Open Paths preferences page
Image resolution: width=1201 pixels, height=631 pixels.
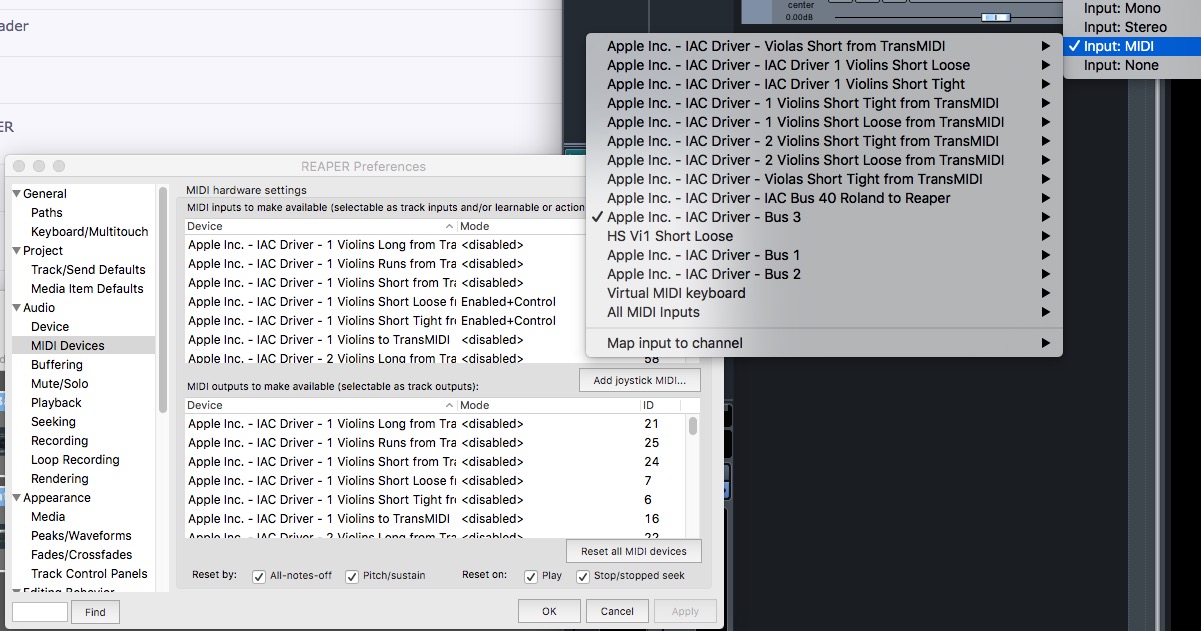pyautogui.click(x=46, y=213)
